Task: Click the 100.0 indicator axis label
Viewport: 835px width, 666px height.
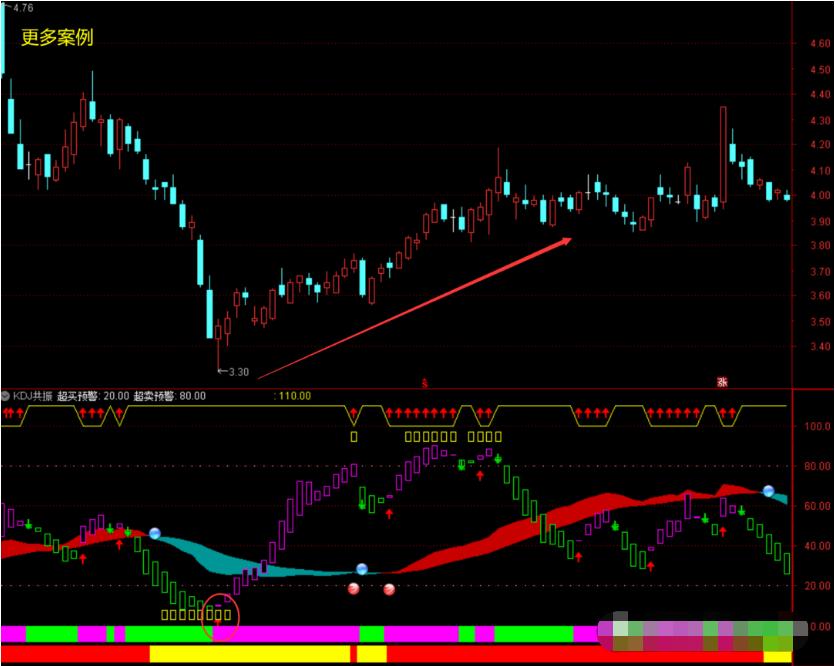Action: pos(818,426)
